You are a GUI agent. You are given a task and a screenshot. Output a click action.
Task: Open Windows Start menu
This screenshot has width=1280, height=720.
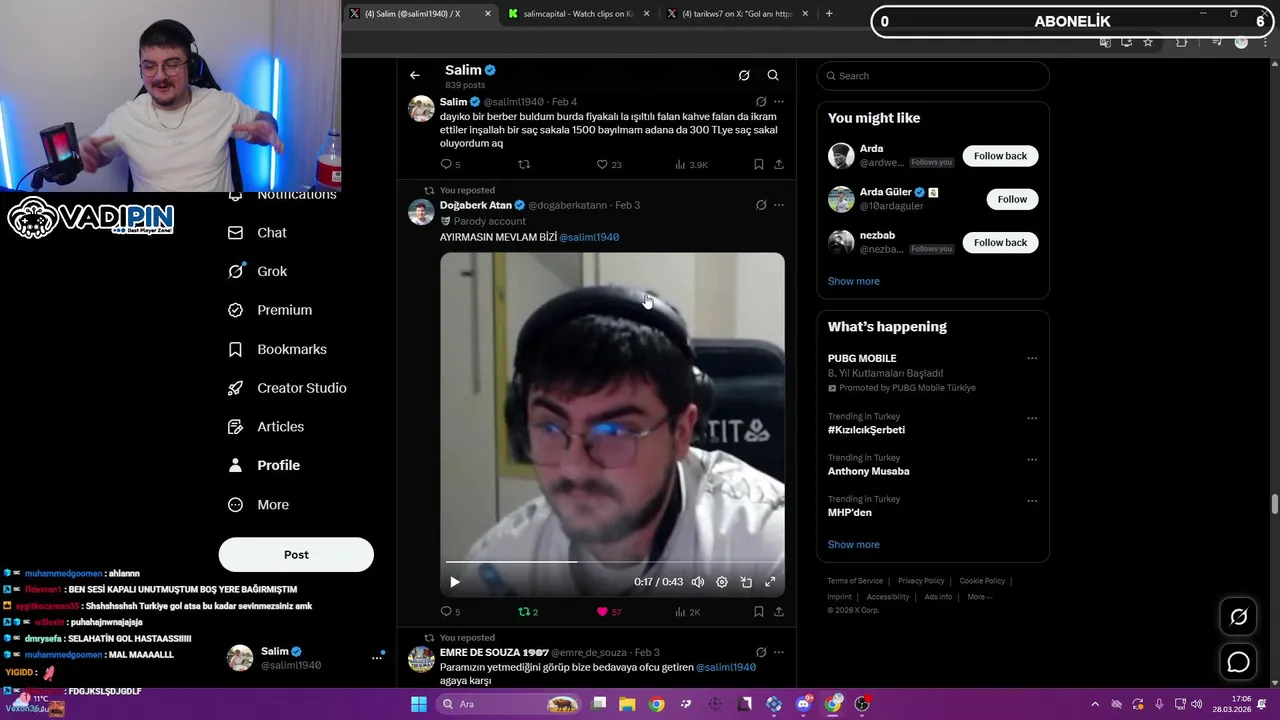click(x=418, y=704)
